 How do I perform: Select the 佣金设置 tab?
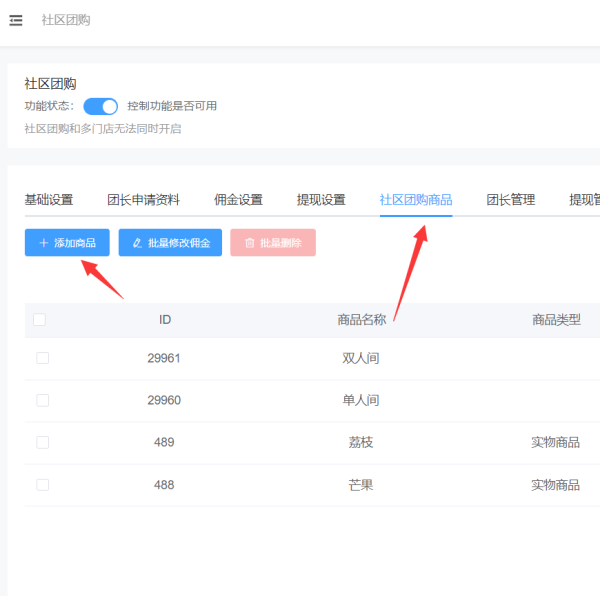click(238, 199)
